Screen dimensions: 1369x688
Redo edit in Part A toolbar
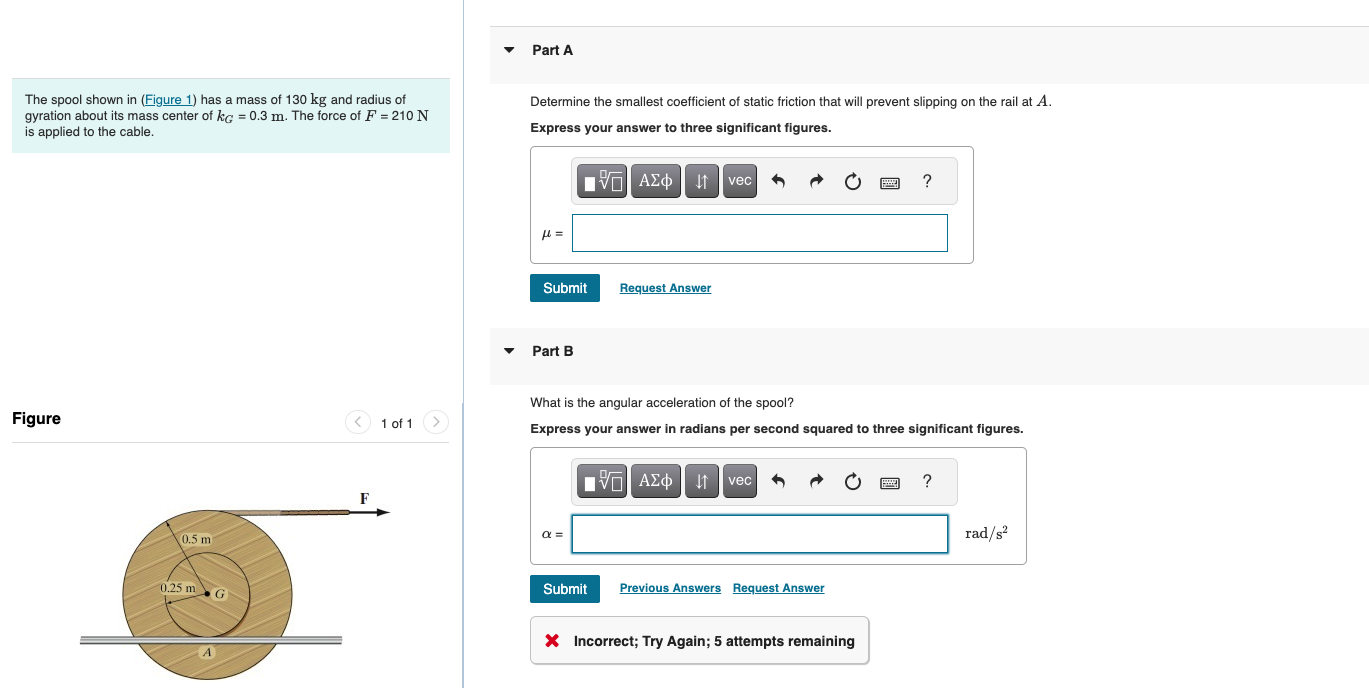click(x=816, y=182)
